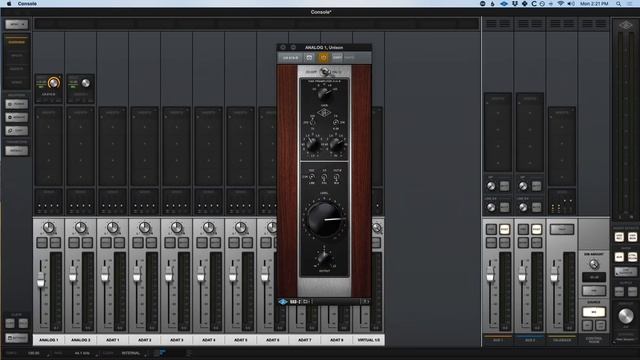Open the Settings button at sidebar bottom
Viewport: 640px width, 360px height.
pos(17,338)
